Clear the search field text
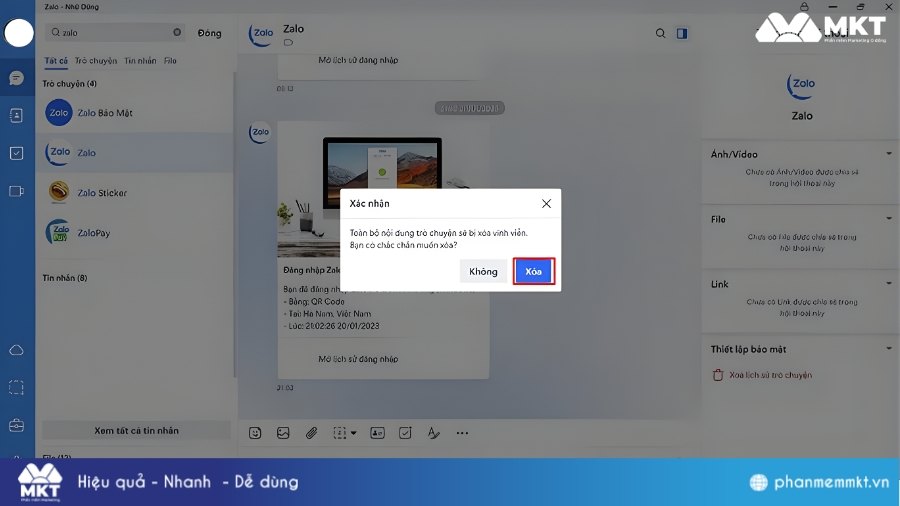 coord(177,32)
